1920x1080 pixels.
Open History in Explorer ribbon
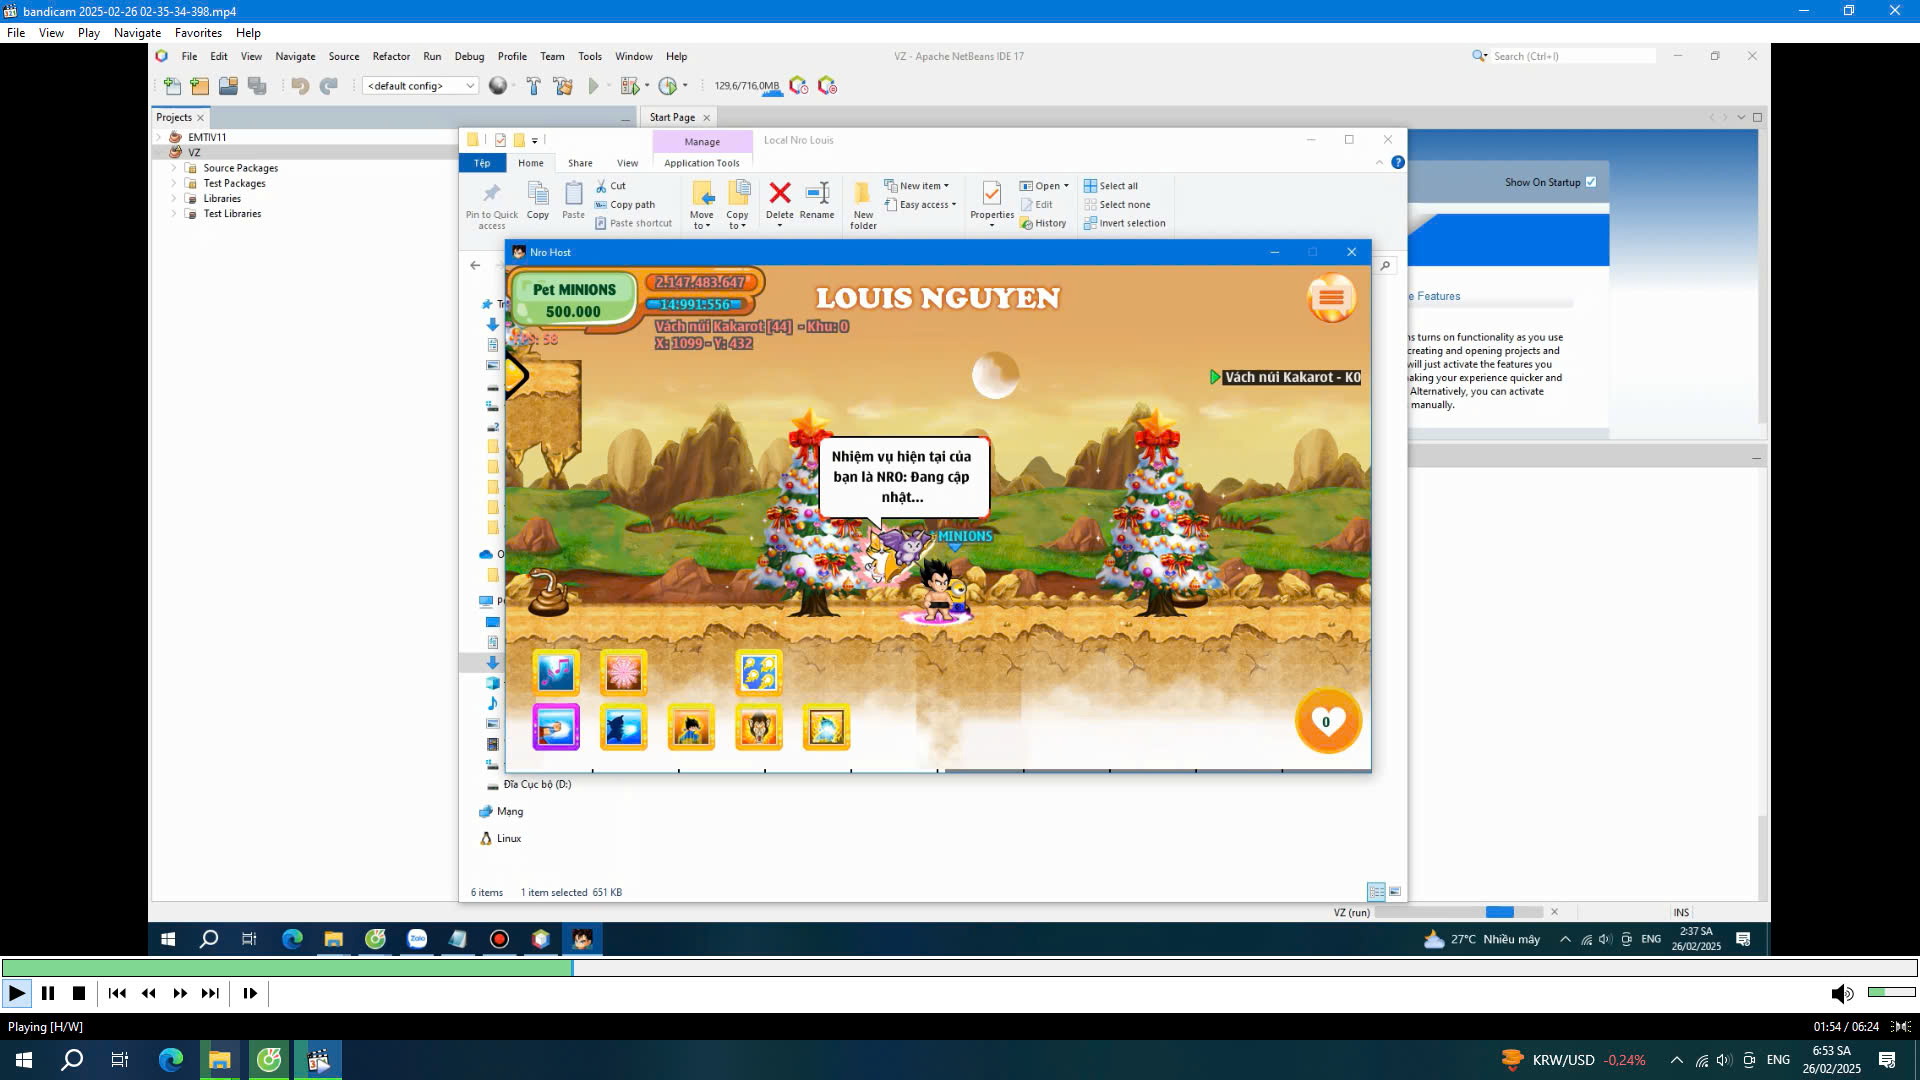(x=1043, y=224)
